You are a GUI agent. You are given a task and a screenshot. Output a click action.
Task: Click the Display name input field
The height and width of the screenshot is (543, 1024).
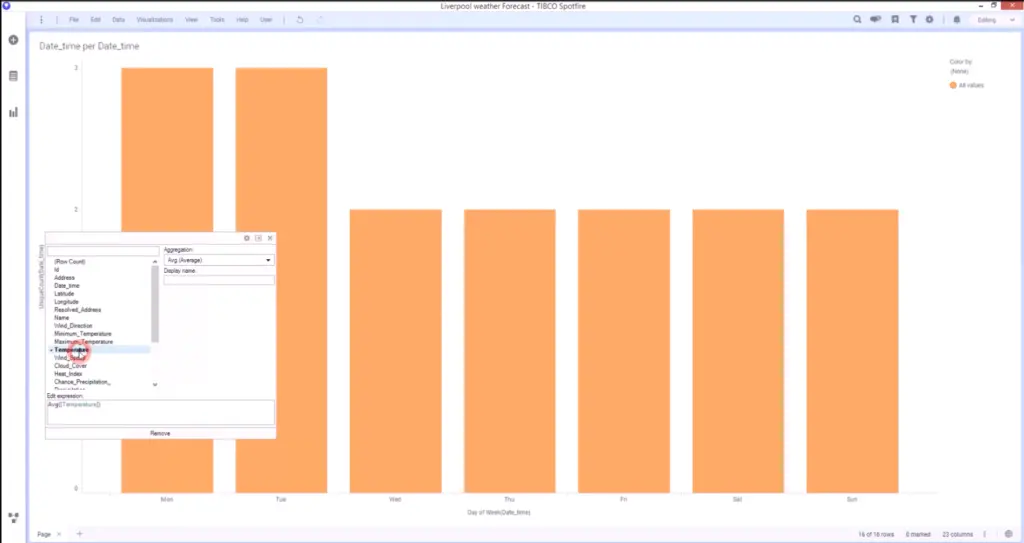[x=218, y=281]
